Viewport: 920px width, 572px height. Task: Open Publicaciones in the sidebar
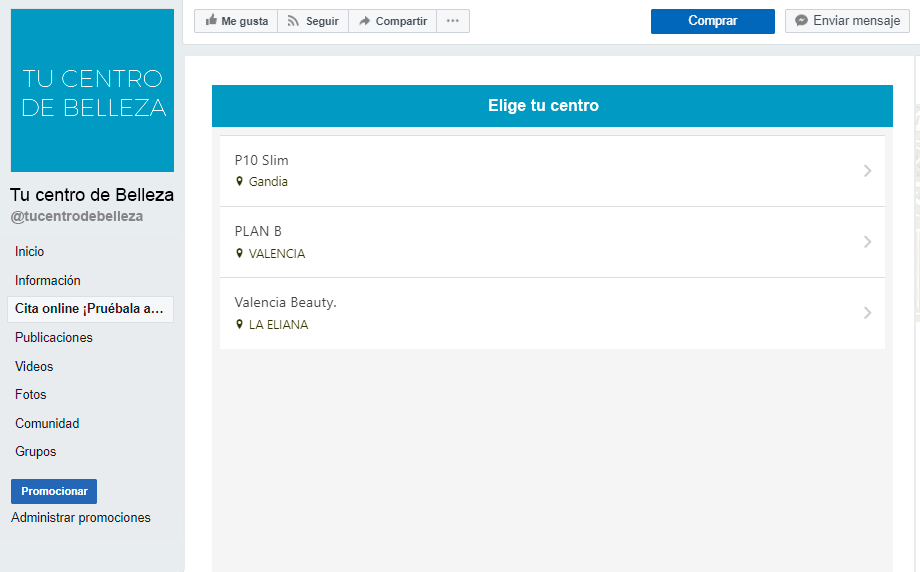(x=54, y=338)
